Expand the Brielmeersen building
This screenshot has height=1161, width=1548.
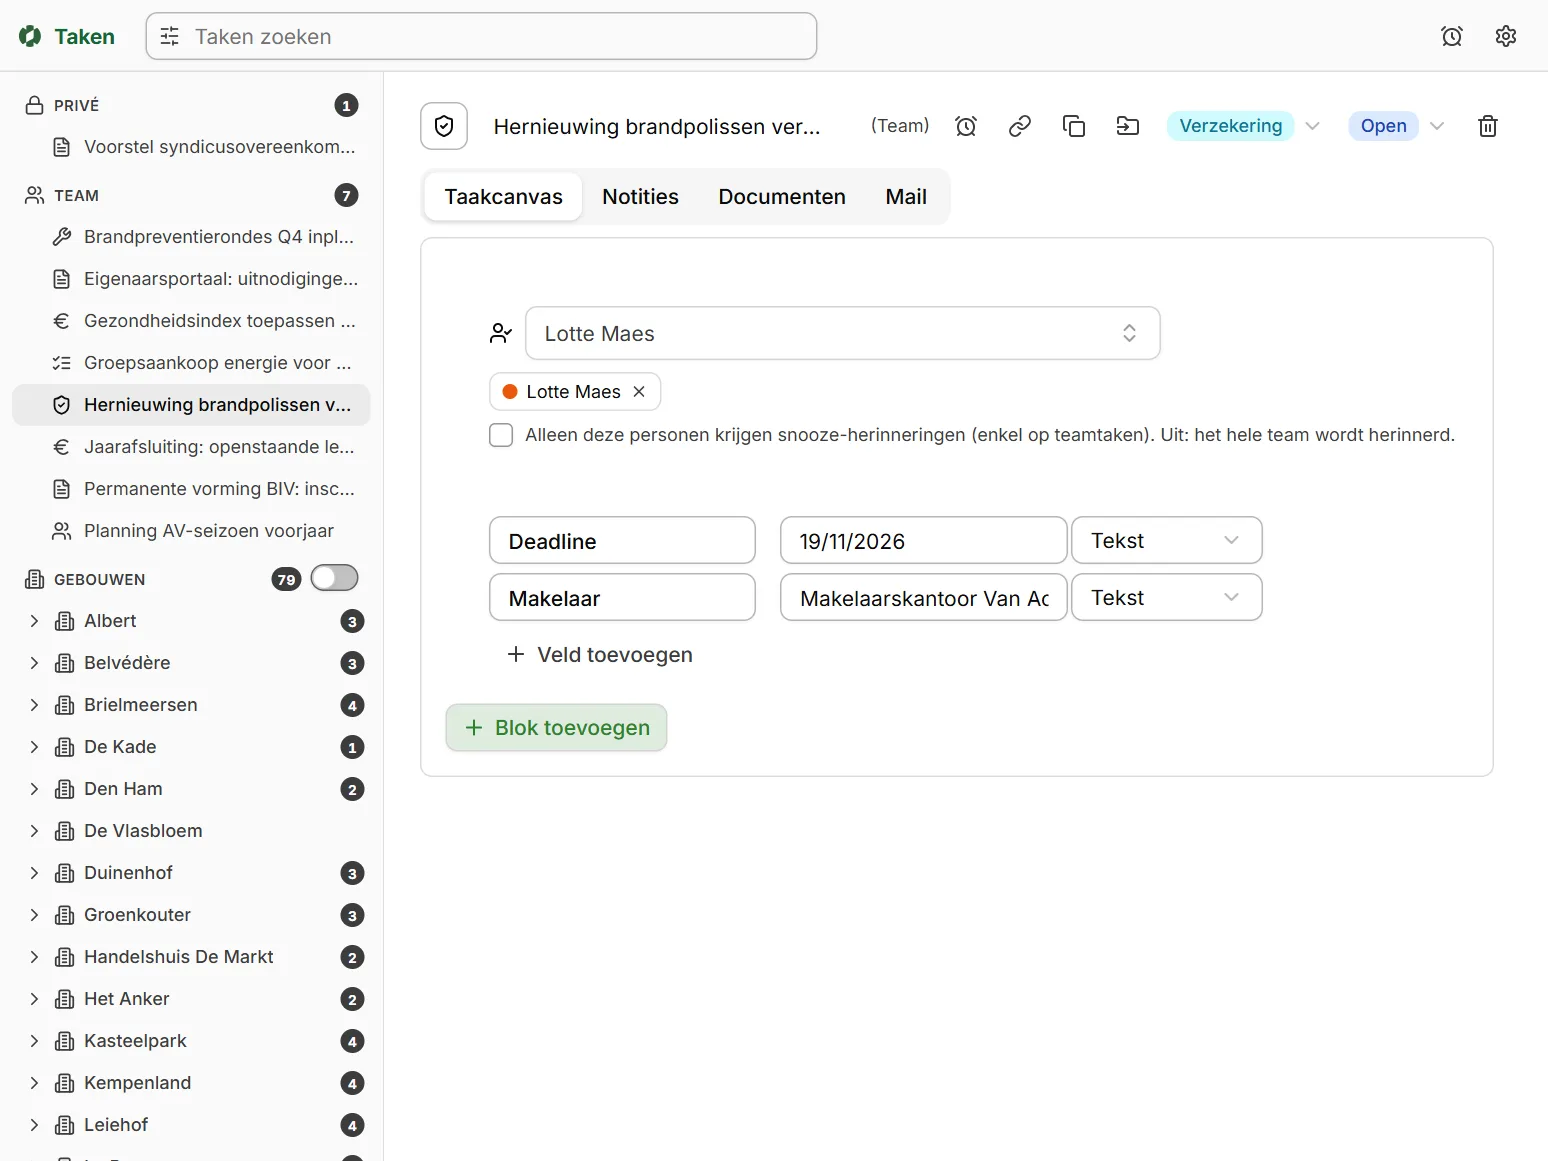(x=34, y=705)
